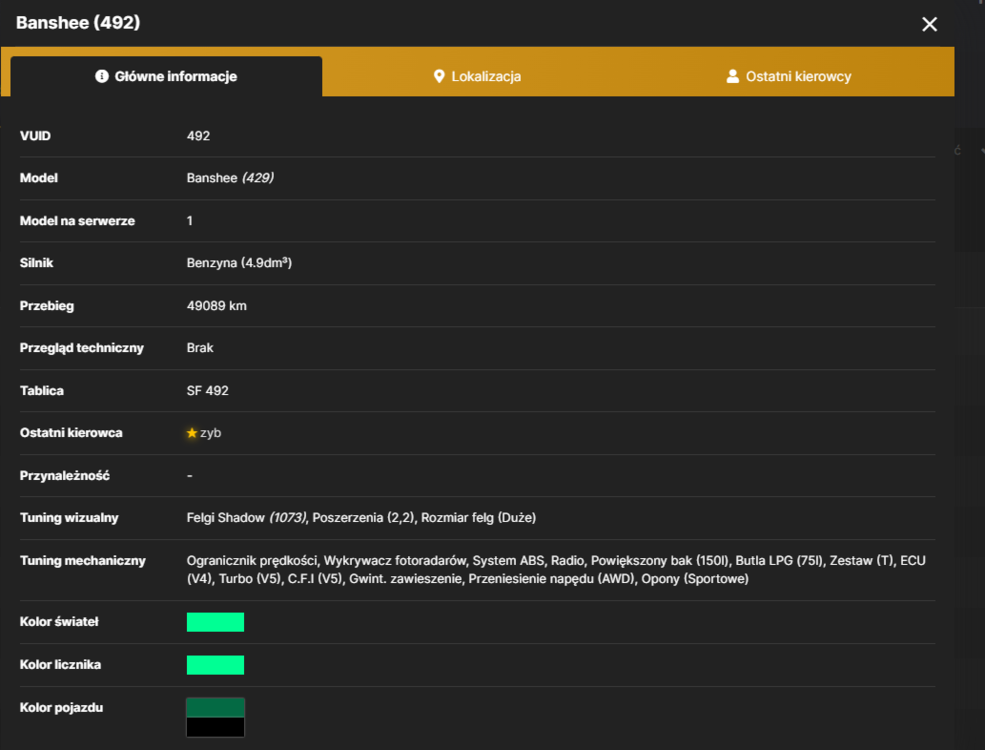This screenshot has width=985, height=750.
Task: Click the 'Kolor świateł' label
Action: coord(59,621)
